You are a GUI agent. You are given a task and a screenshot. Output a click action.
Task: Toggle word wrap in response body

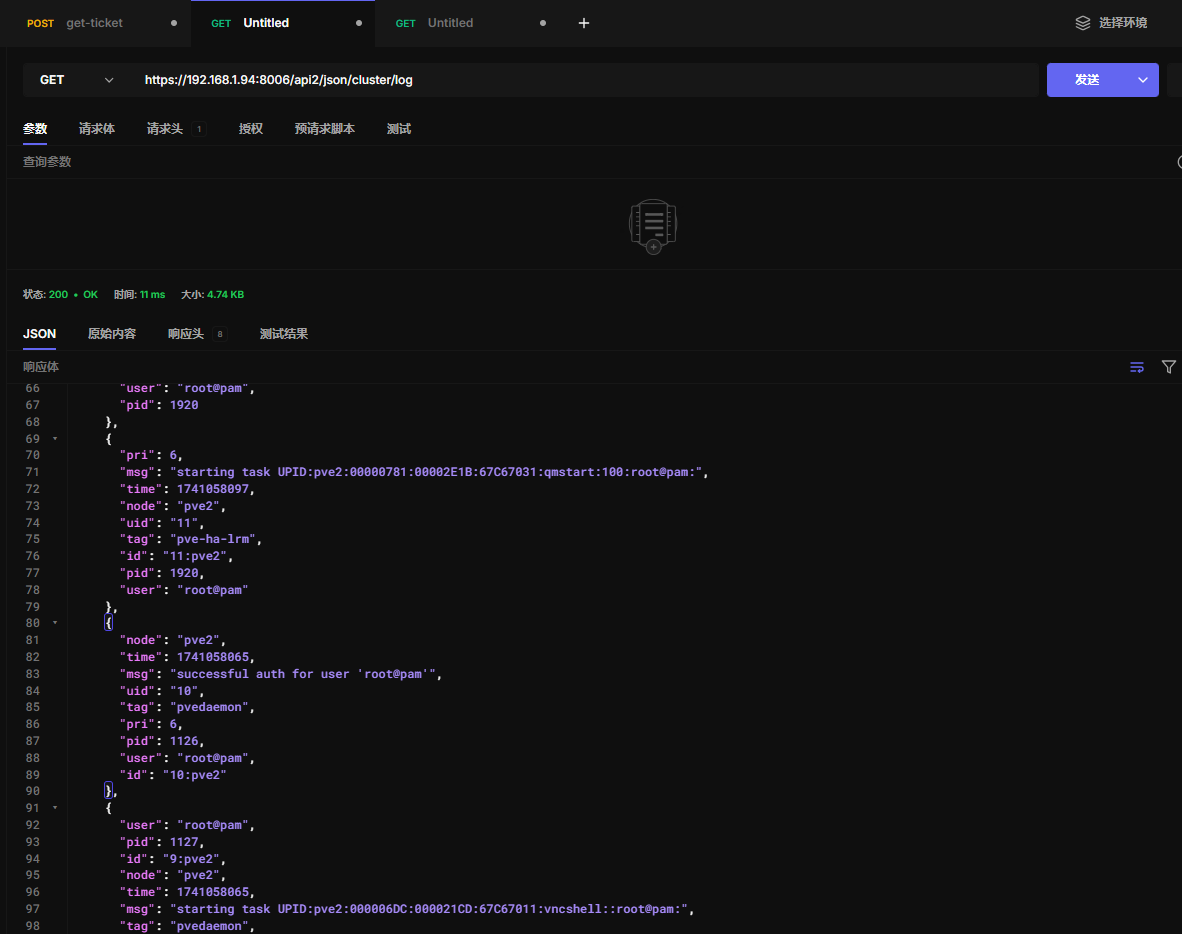tap(1137, 367)
